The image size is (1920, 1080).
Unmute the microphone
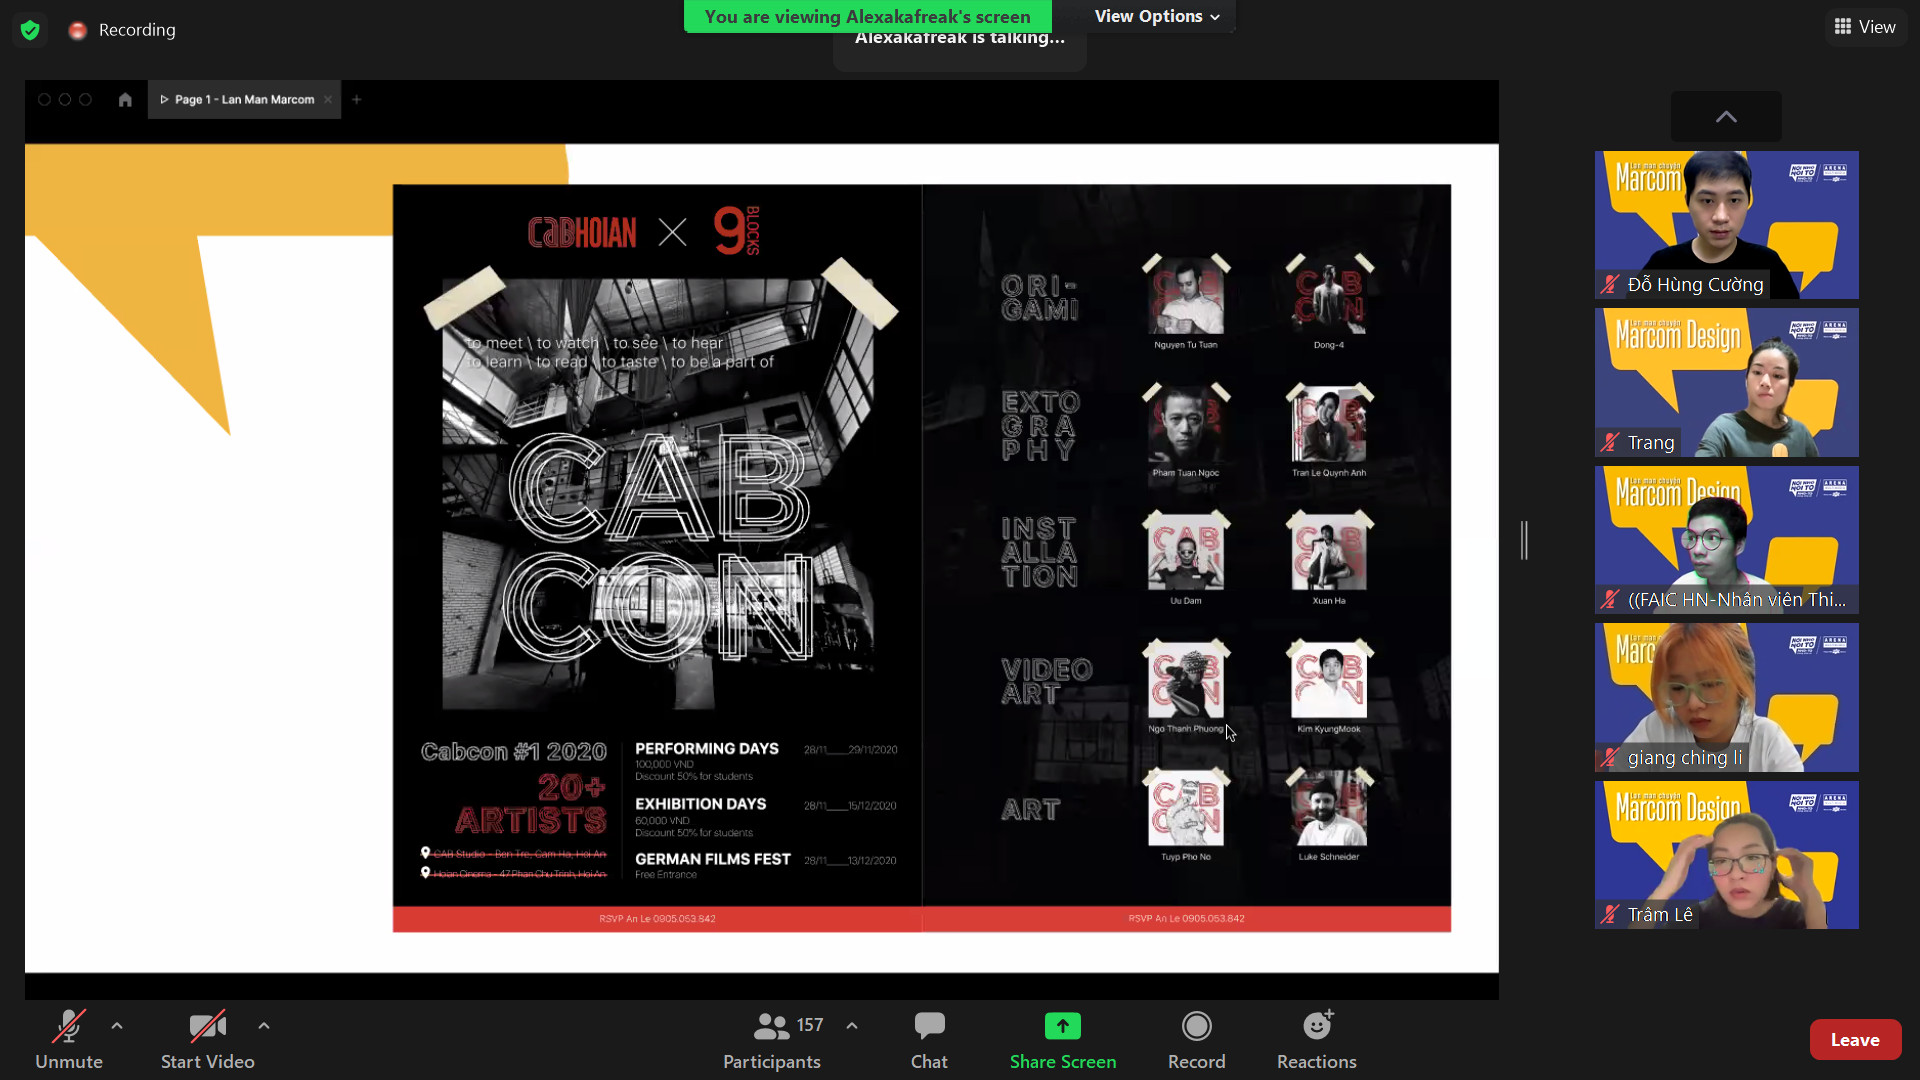(x=68, y=1040)
